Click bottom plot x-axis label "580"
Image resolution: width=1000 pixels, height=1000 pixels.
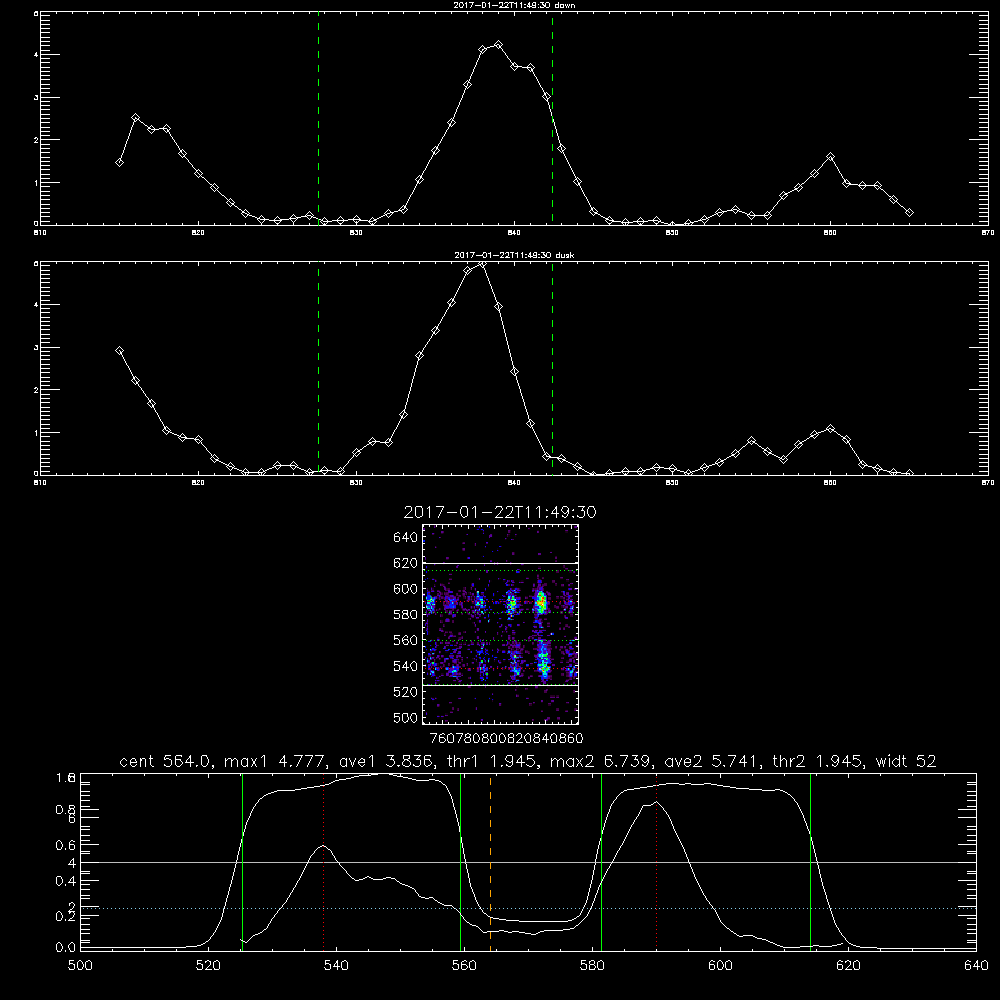592,966
